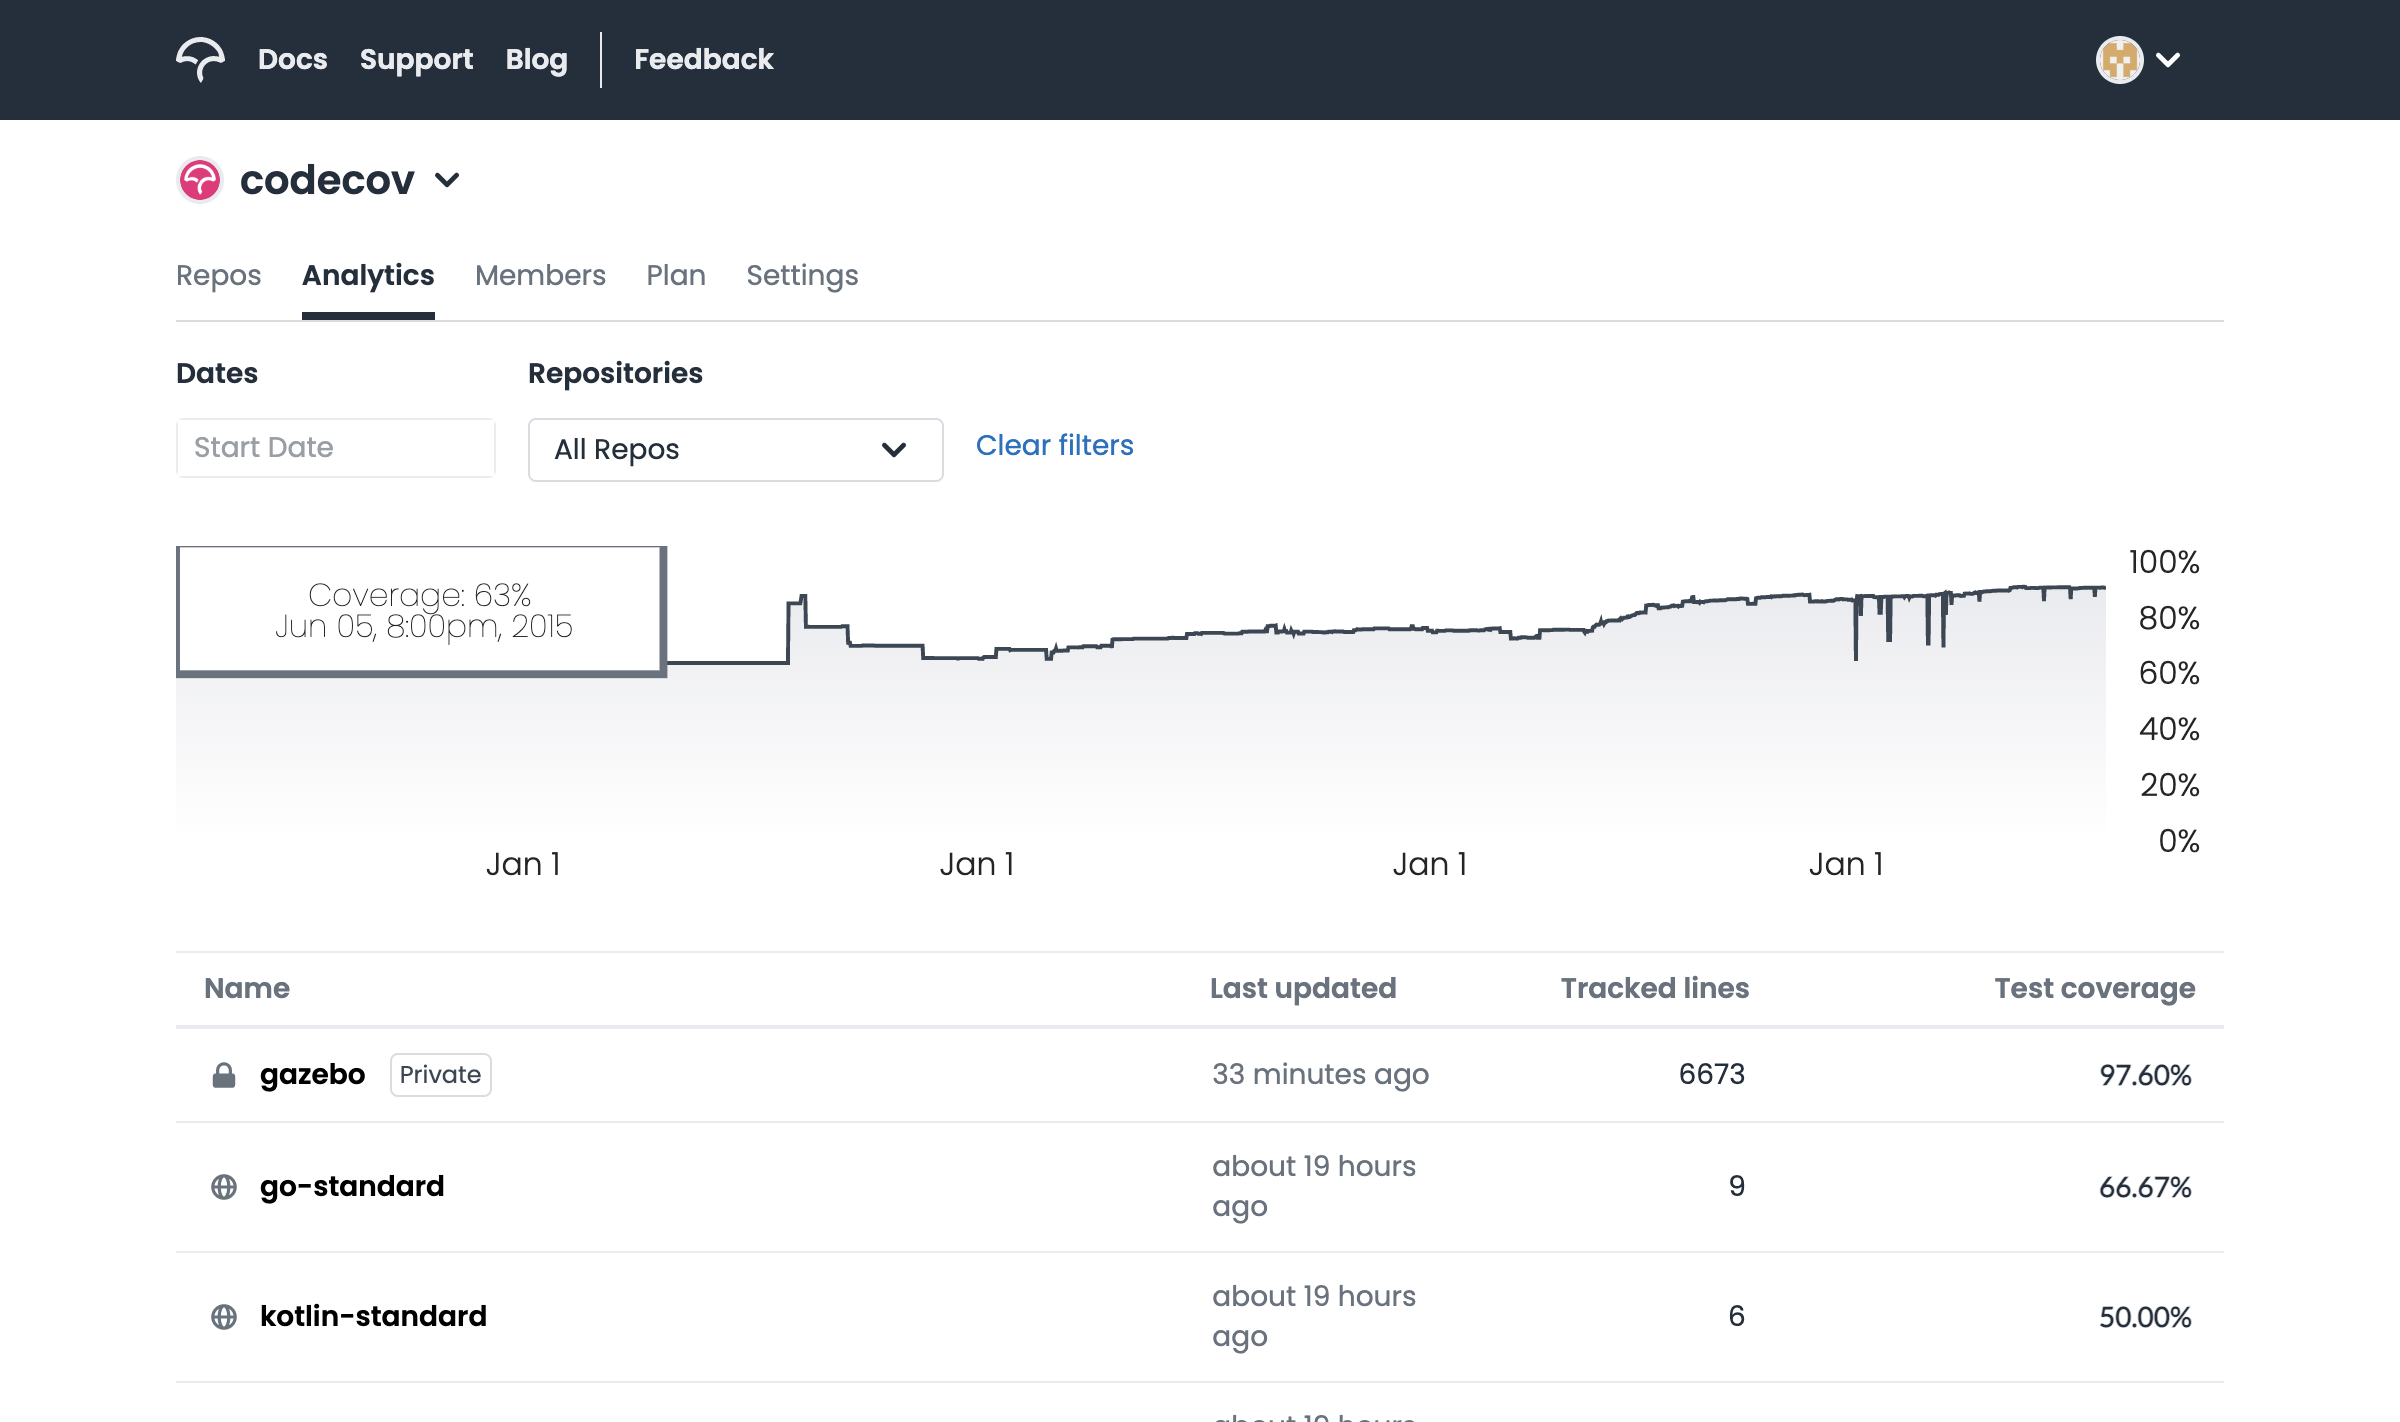Click the pink codecov organization avatar
2400x1422 pixels.
(x=200, y=180)
